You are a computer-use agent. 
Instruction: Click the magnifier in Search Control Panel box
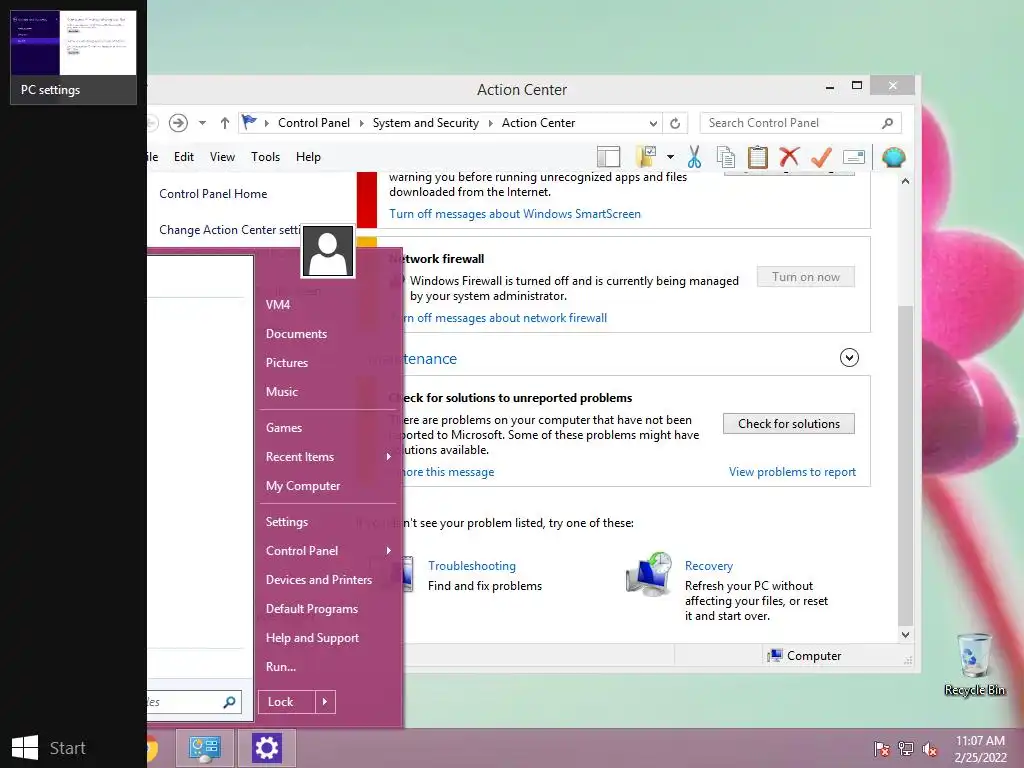pos(887,123)
